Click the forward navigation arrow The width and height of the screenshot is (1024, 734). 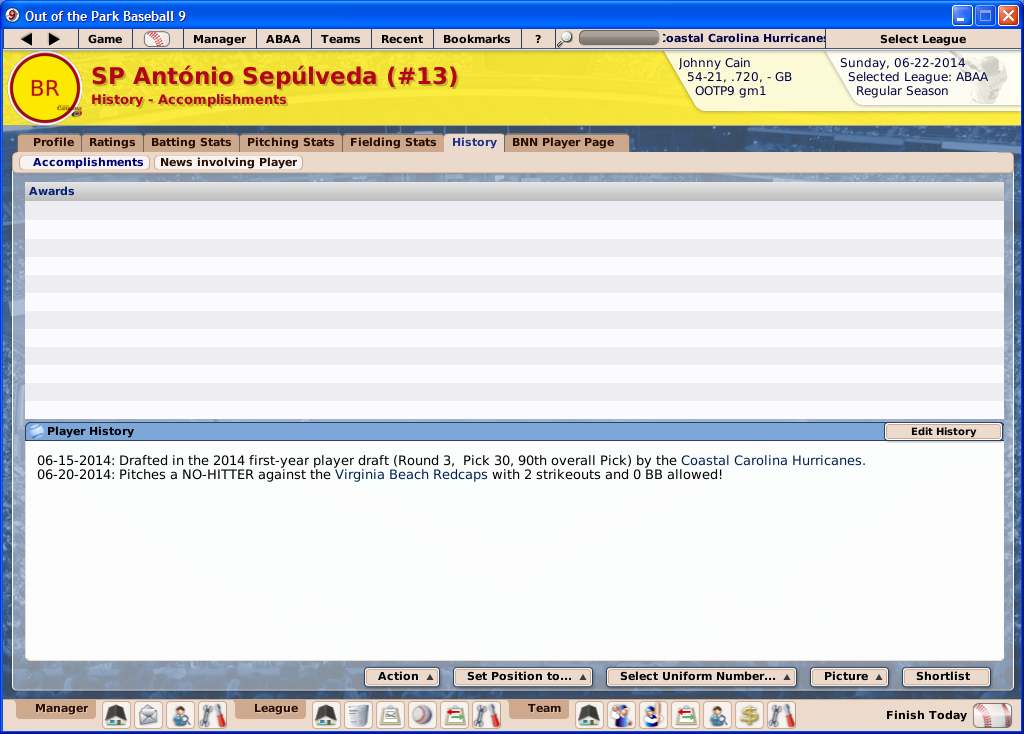pyautogui.click(x=54, y=39)
